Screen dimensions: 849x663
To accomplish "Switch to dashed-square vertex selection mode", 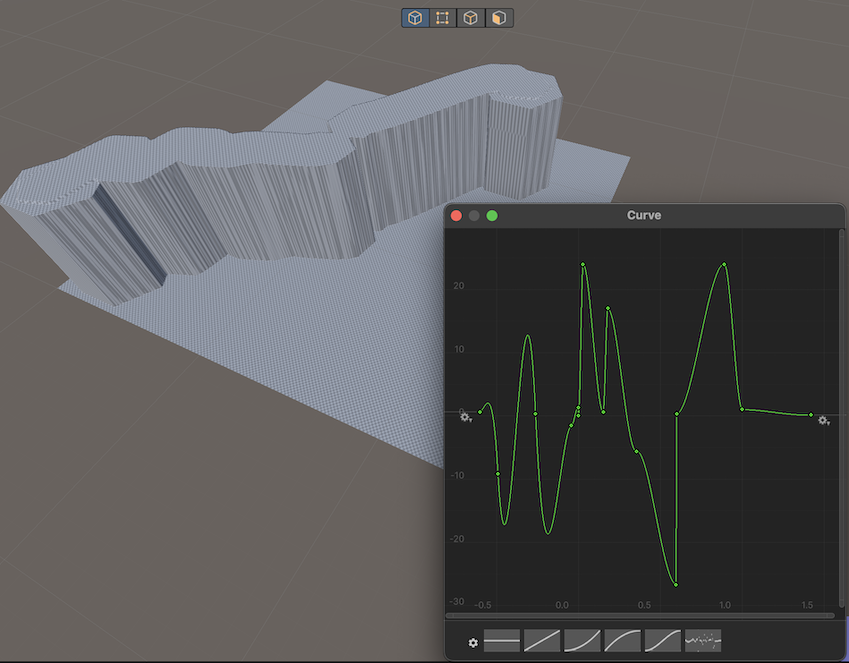I will point(443,18).
